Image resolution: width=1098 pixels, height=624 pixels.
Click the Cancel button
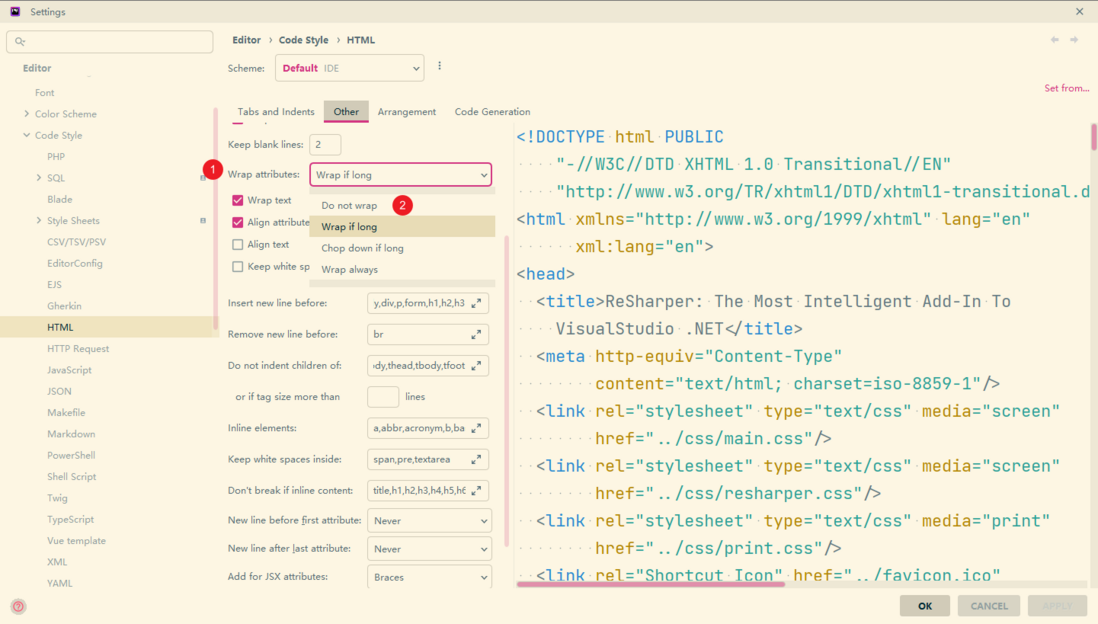pyautogui.click(x=989, y=606)
